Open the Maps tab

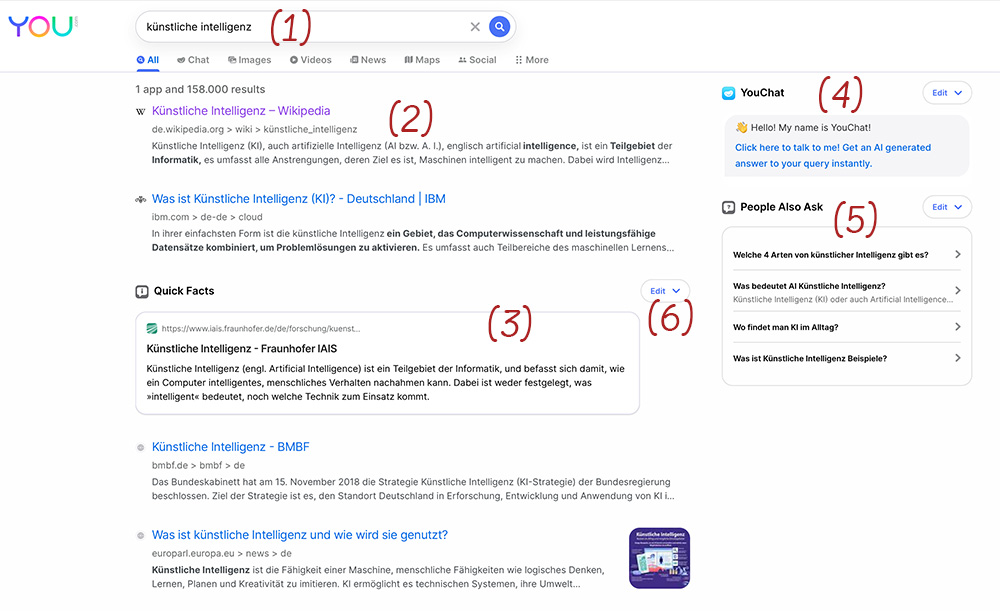(422, 60)
